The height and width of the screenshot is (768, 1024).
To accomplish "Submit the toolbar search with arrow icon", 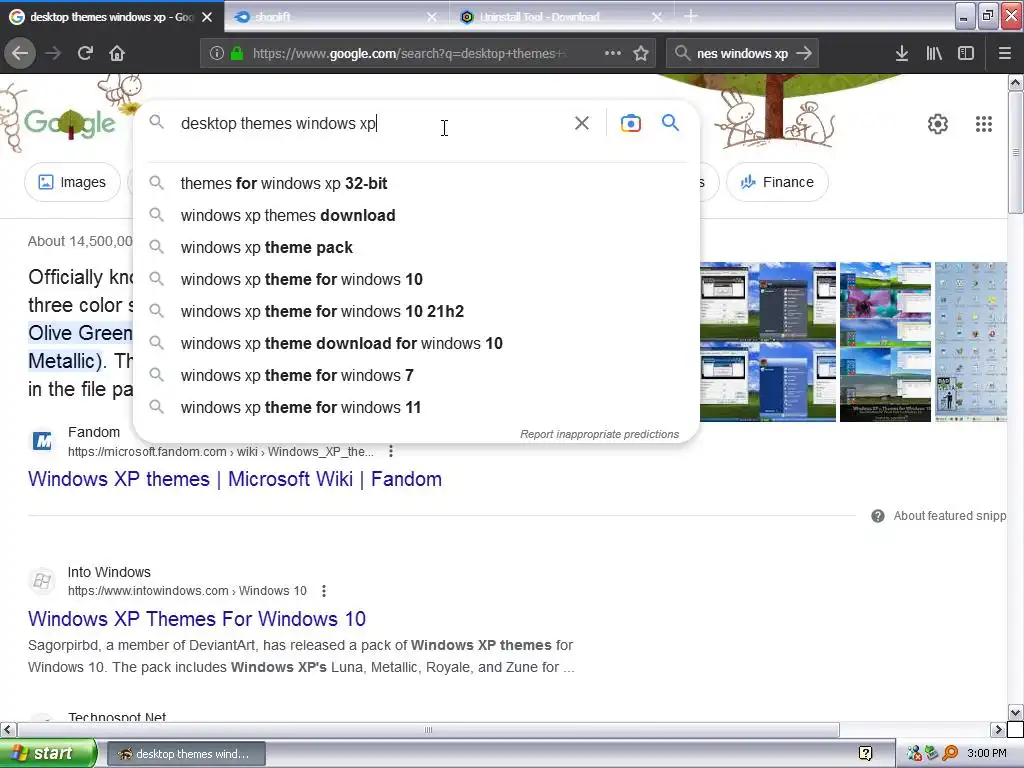I will tap(804, 54).
